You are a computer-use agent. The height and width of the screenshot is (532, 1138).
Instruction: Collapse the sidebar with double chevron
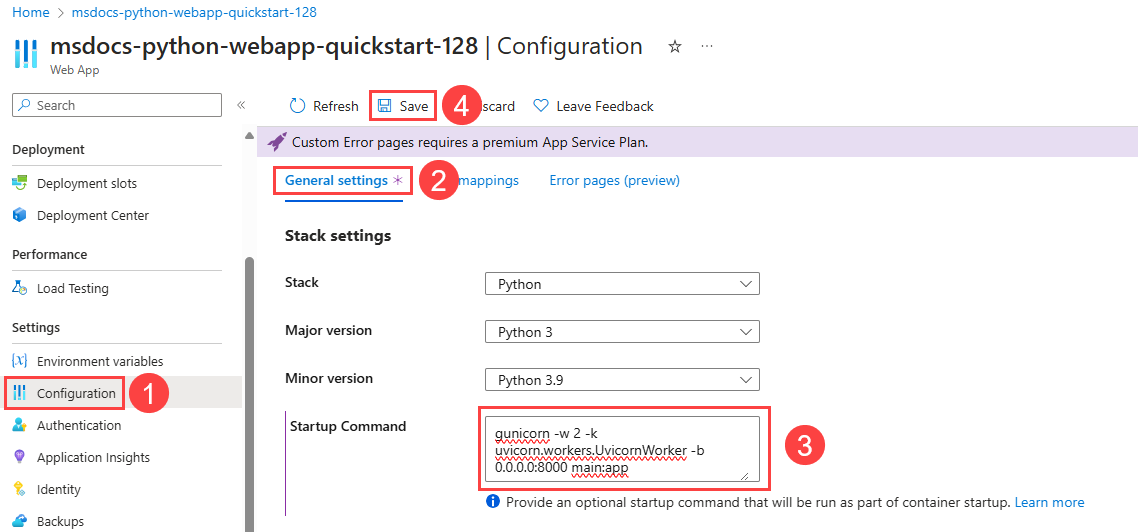pyautogui.click(x=241, y=105)
